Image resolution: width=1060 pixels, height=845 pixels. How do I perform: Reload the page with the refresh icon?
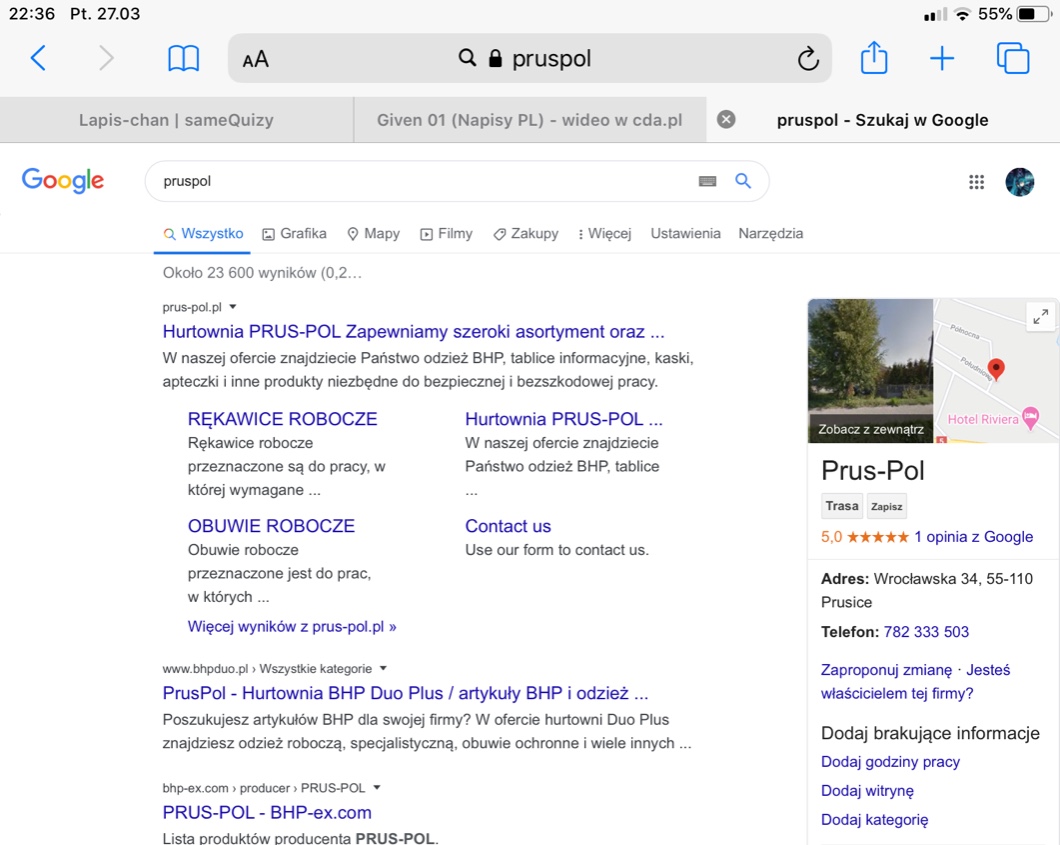click(807, 59)
